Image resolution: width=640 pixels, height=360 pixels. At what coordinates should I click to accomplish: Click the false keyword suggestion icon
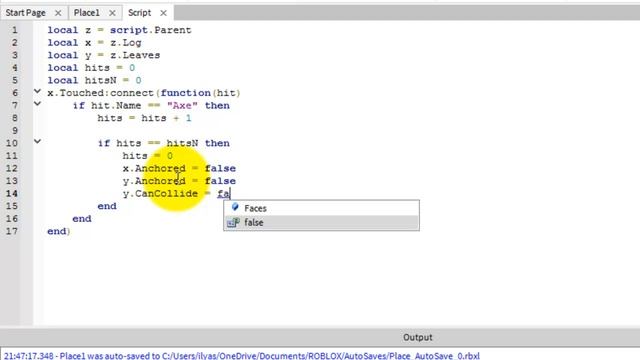[x=233, y=222]
